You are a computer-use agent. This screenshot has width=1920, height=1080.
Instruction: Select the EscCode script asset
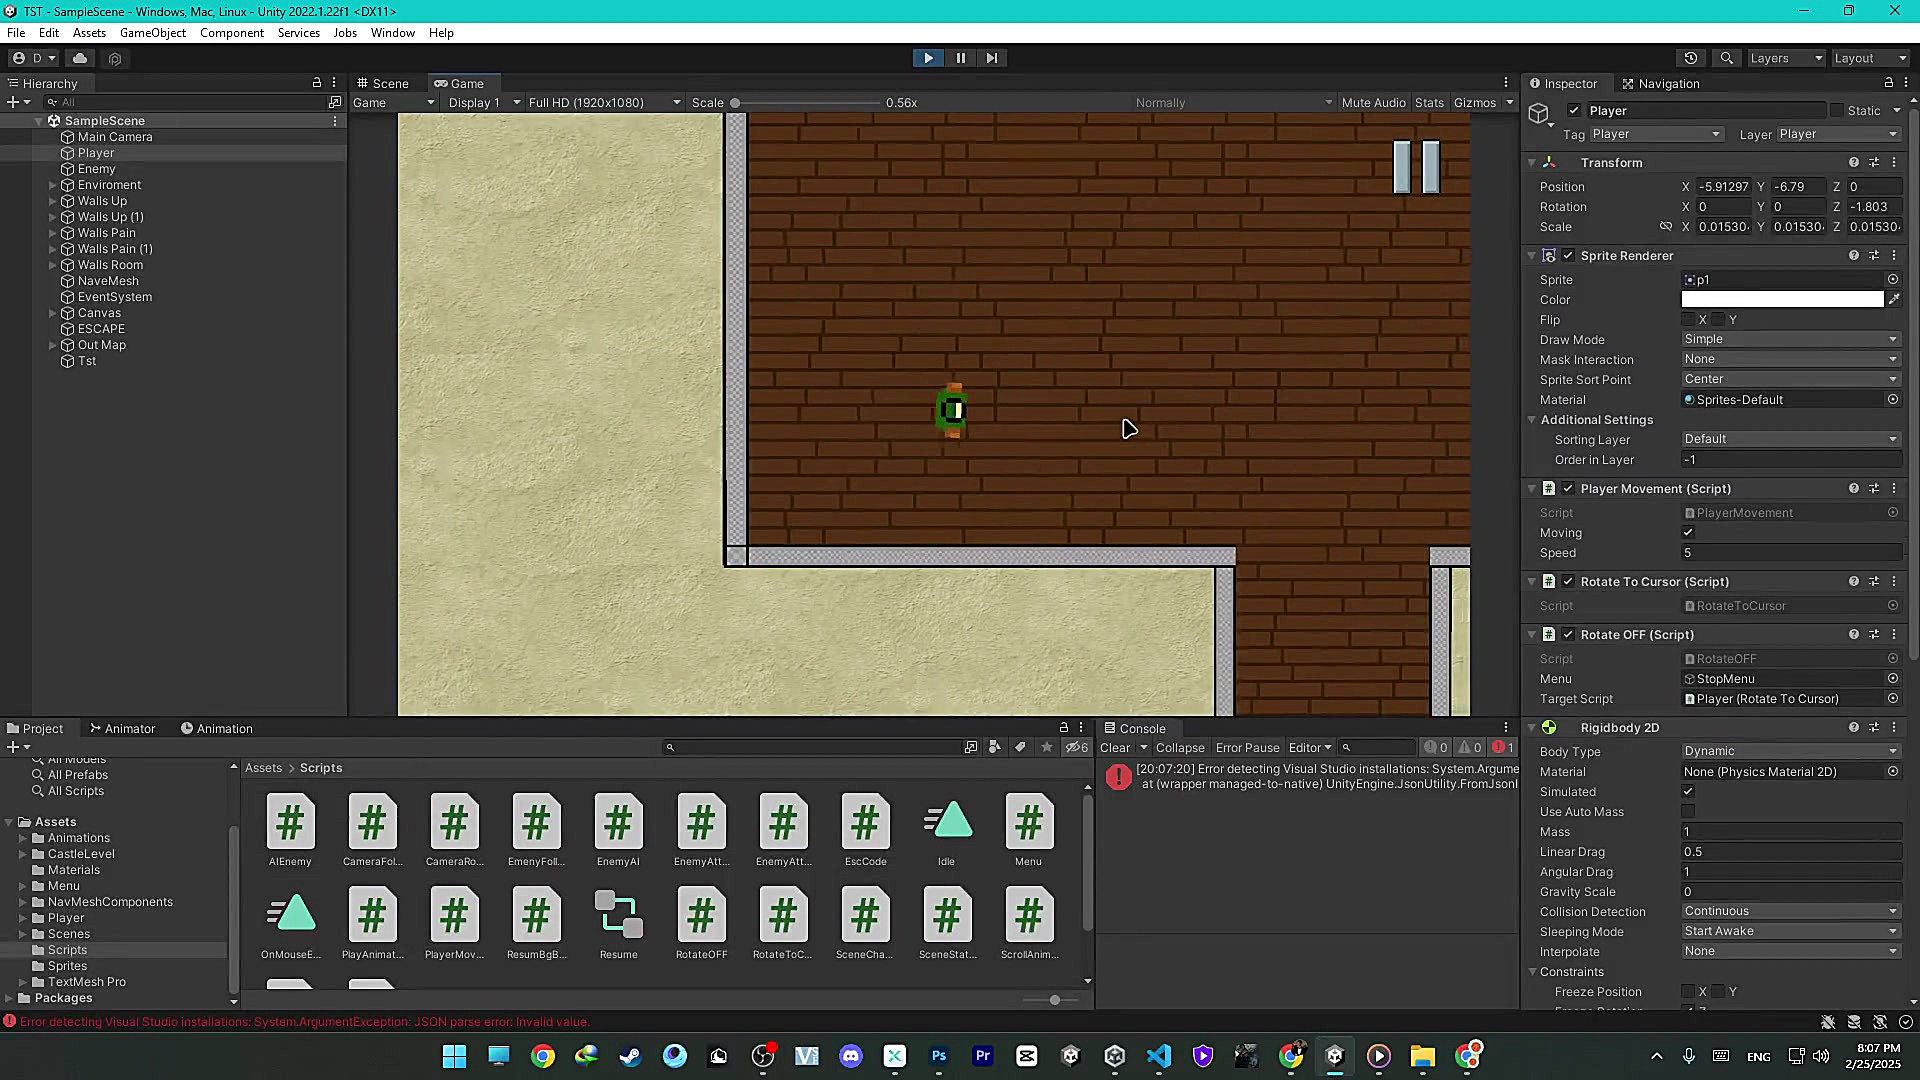coord(866,829)
